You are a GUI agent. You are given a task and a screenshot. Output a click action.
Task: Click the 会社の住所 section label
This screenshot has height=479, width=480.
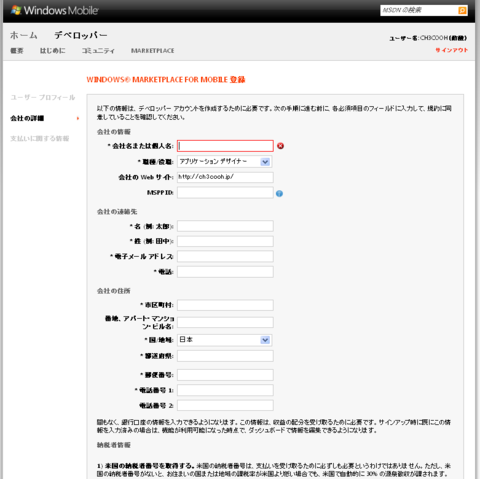pyautogui.click(x=114, y=291)
